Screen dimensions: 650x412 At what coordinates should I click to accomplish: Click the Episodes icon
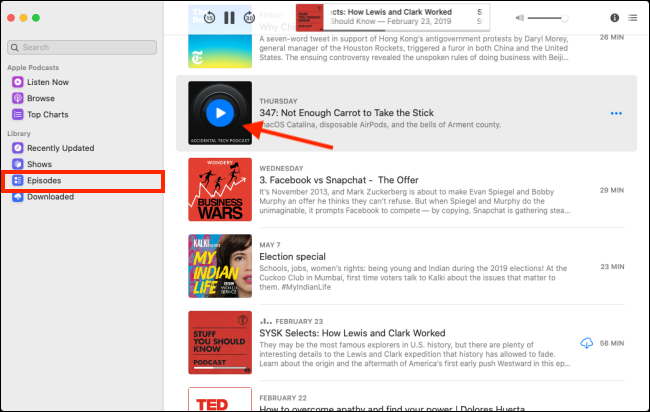pos(17,180)
